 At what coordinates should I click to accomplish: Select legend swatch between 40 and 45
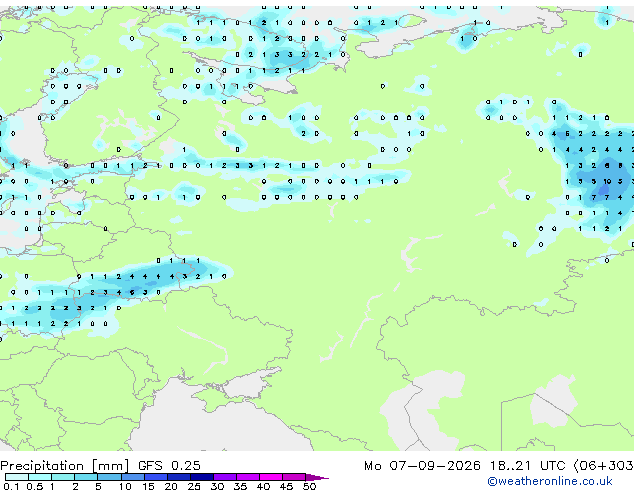(x=271, y=477)
